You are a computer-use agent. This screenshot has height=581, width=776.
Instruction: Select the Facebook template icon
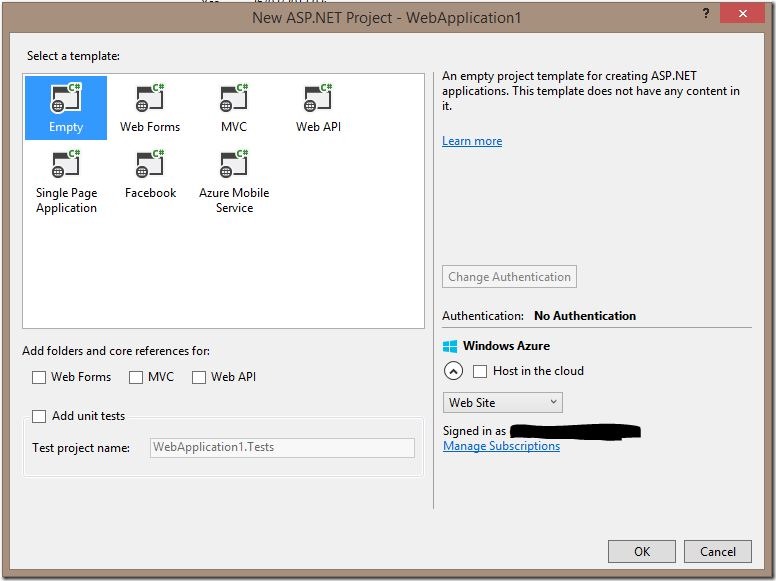point(150,163)
